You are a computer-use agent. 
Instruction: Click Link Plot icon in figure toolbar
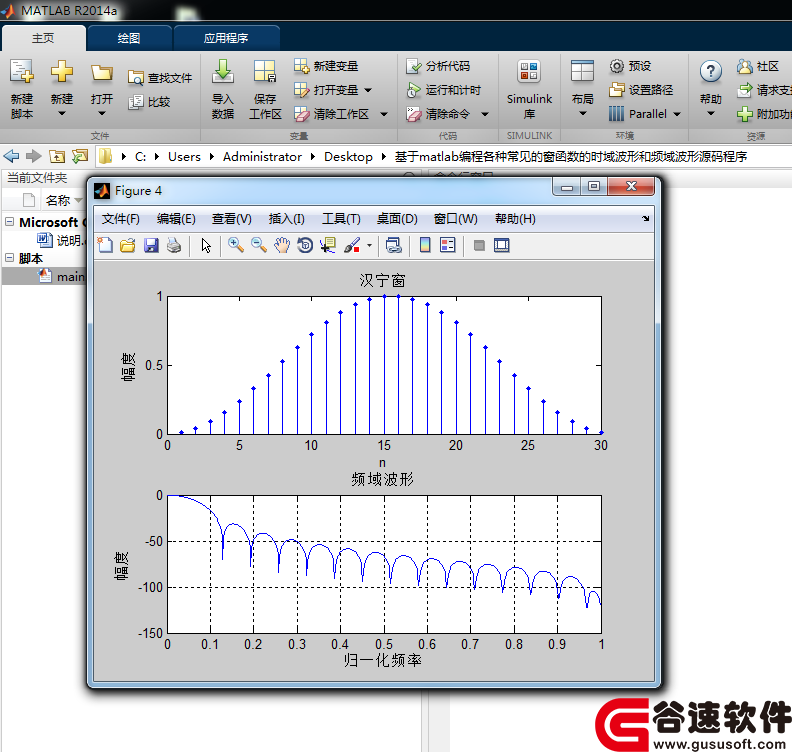[x=393, y=245]
